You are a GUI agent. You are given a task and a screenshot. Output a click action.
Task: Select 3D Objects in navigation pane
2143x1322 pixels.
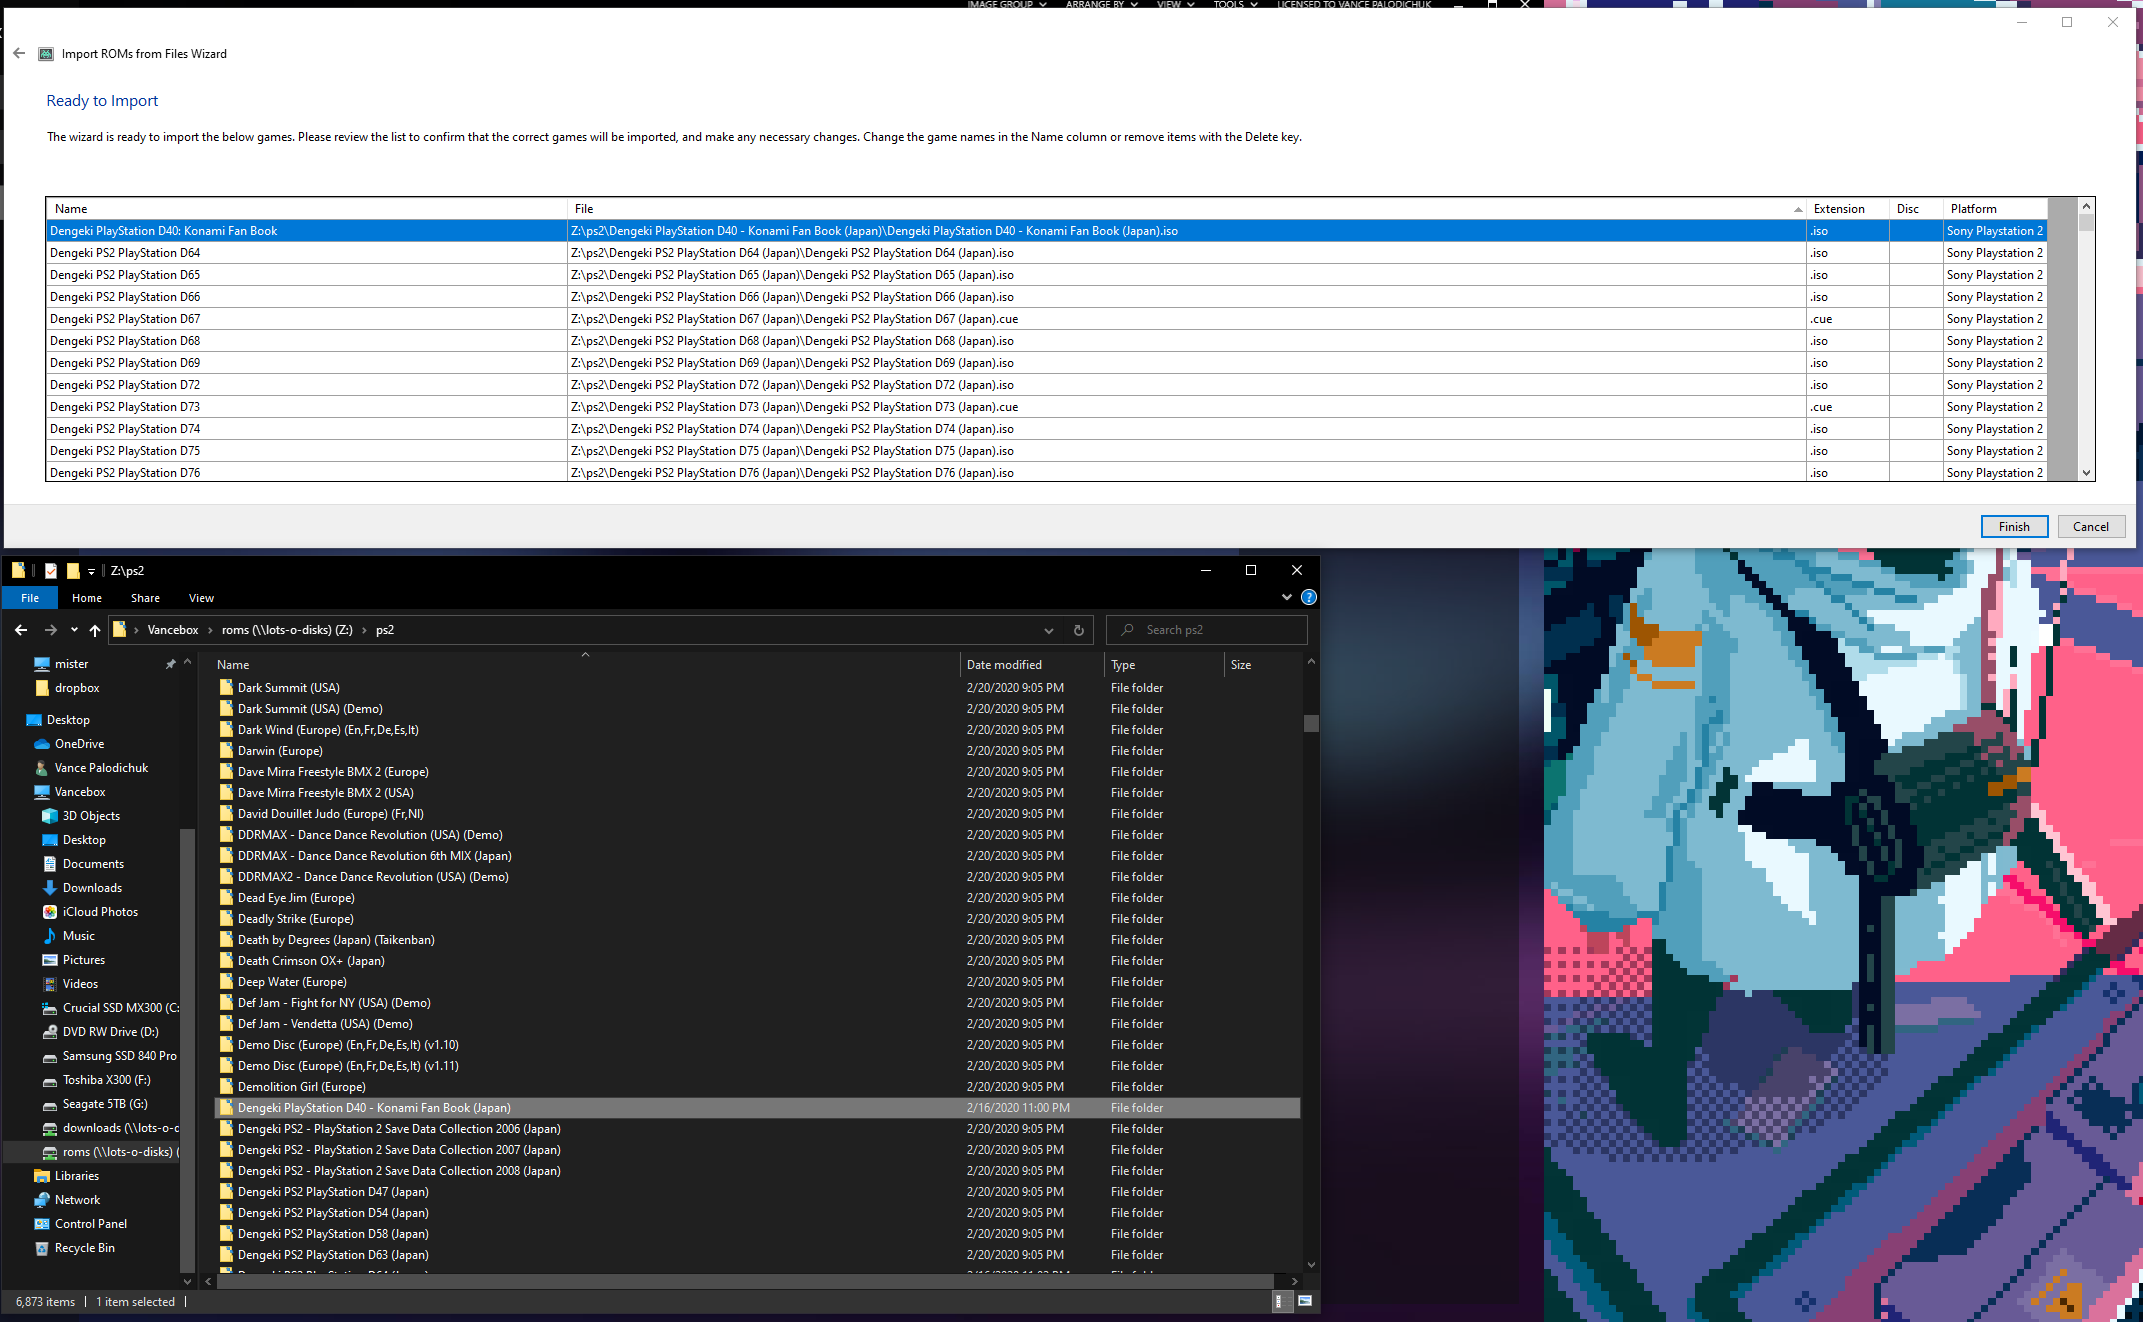tap(91, 816)
